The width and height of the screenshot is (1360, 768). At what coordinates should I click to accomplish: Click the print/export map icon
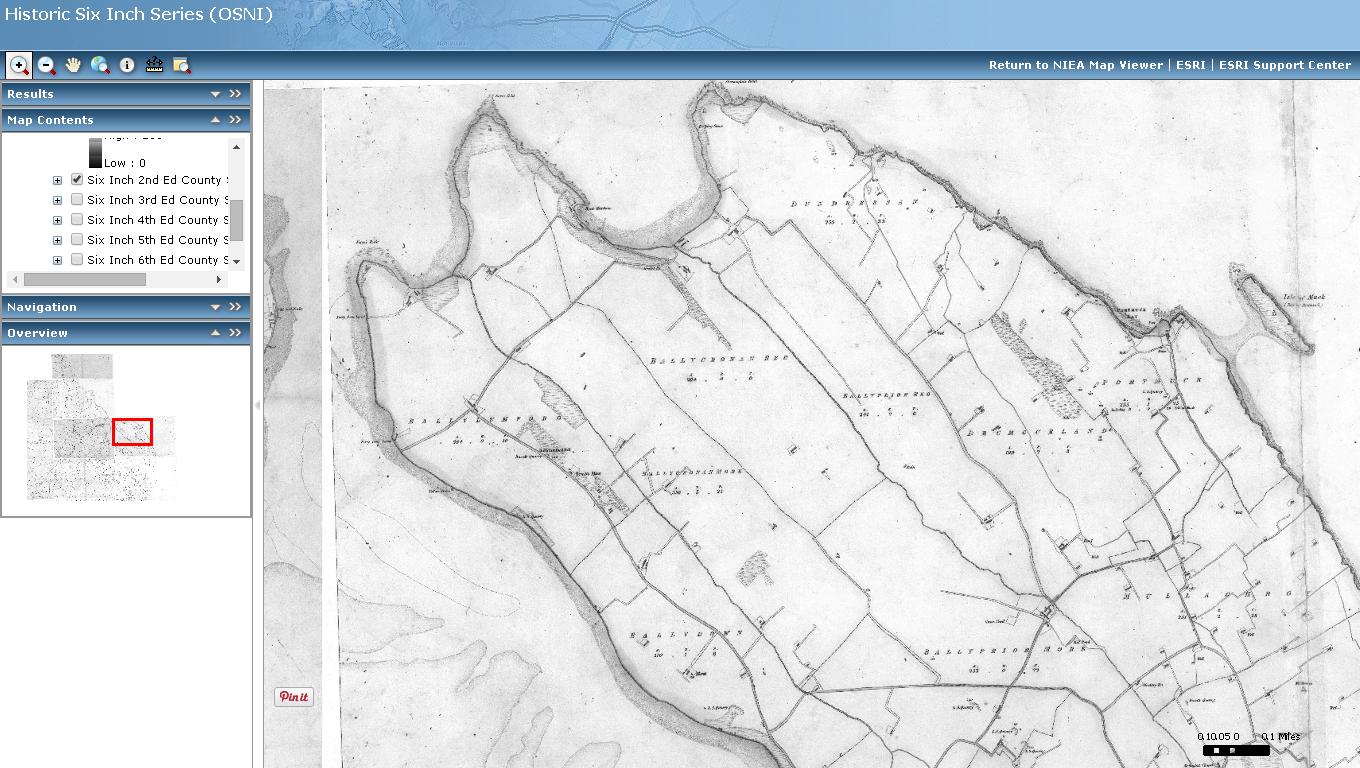[181, 64]
